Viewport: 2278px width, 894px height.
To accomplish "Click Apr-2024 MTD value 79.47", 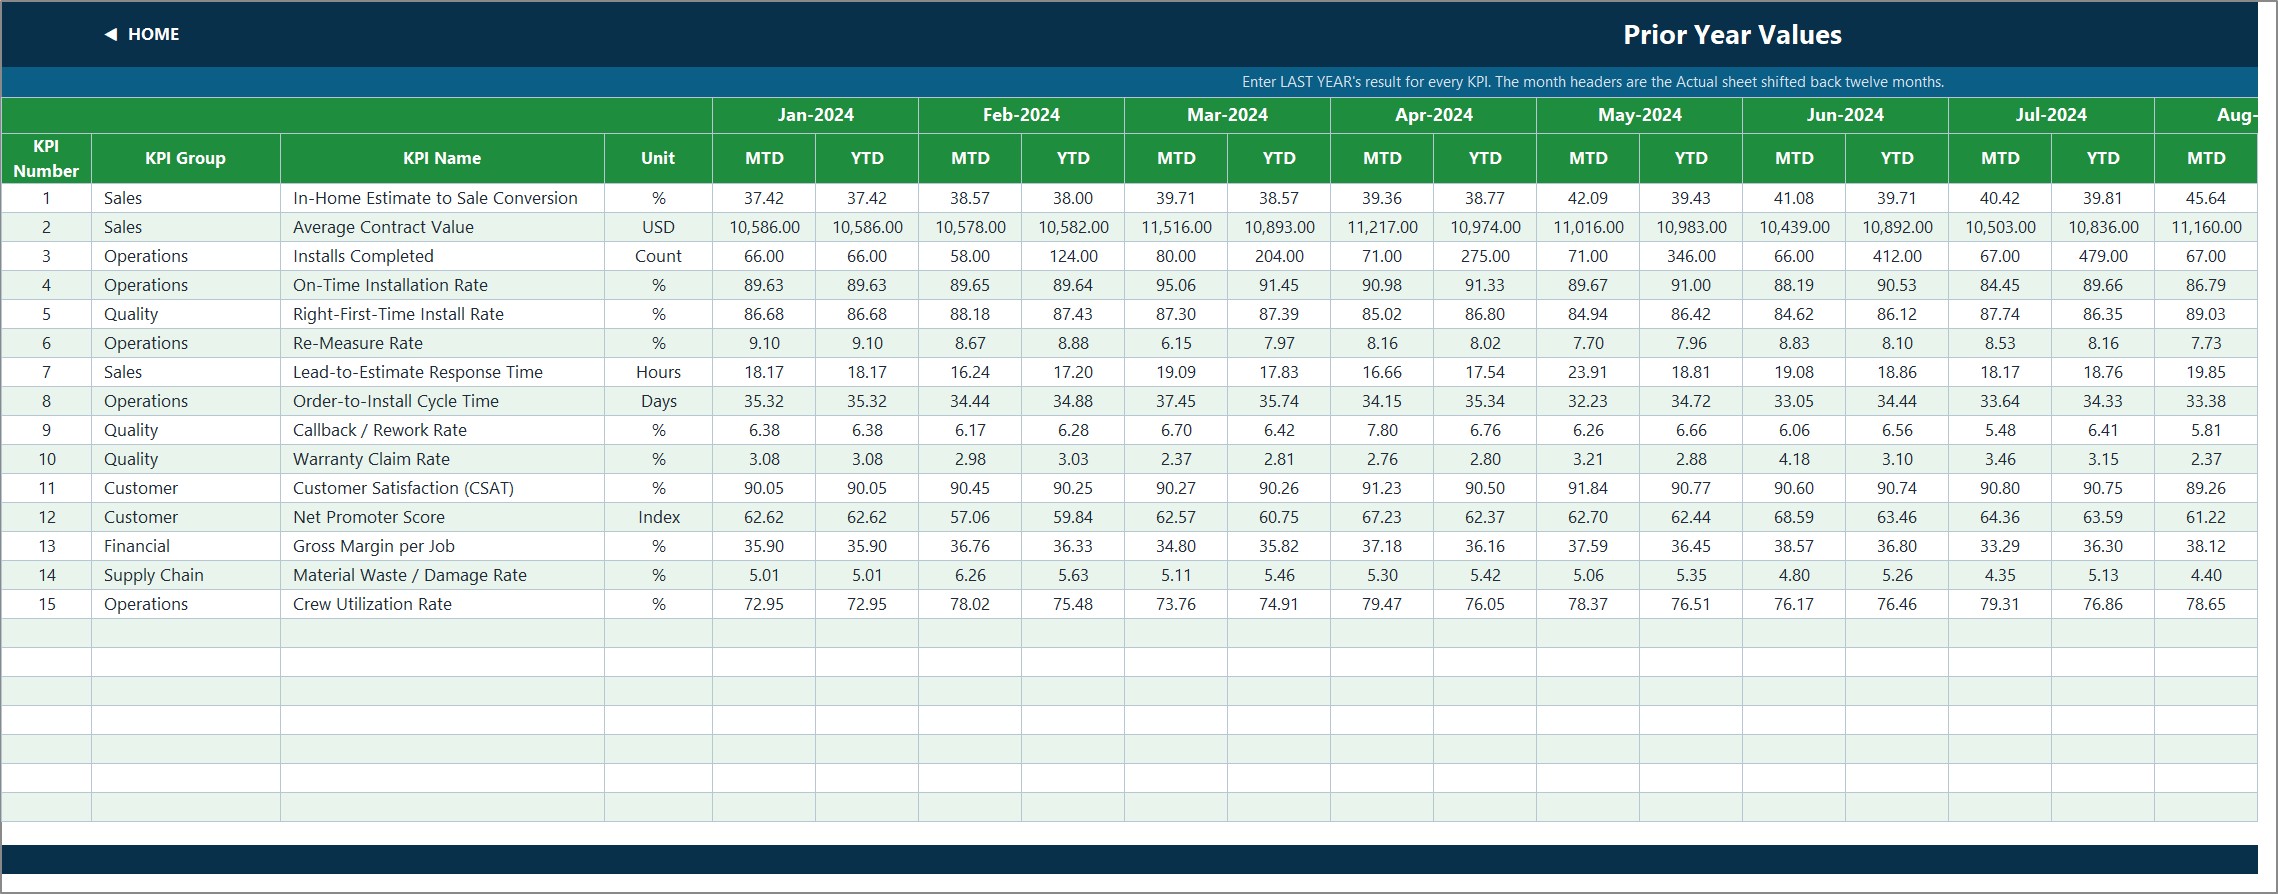I will (x=1382, y=604).
